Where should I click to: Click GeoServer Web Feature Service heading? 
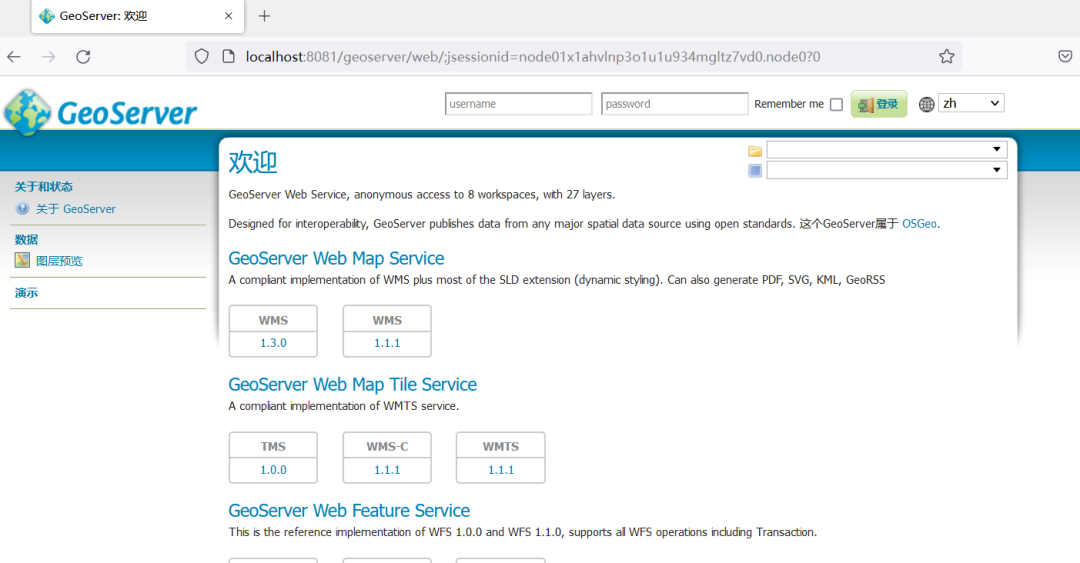349,511
